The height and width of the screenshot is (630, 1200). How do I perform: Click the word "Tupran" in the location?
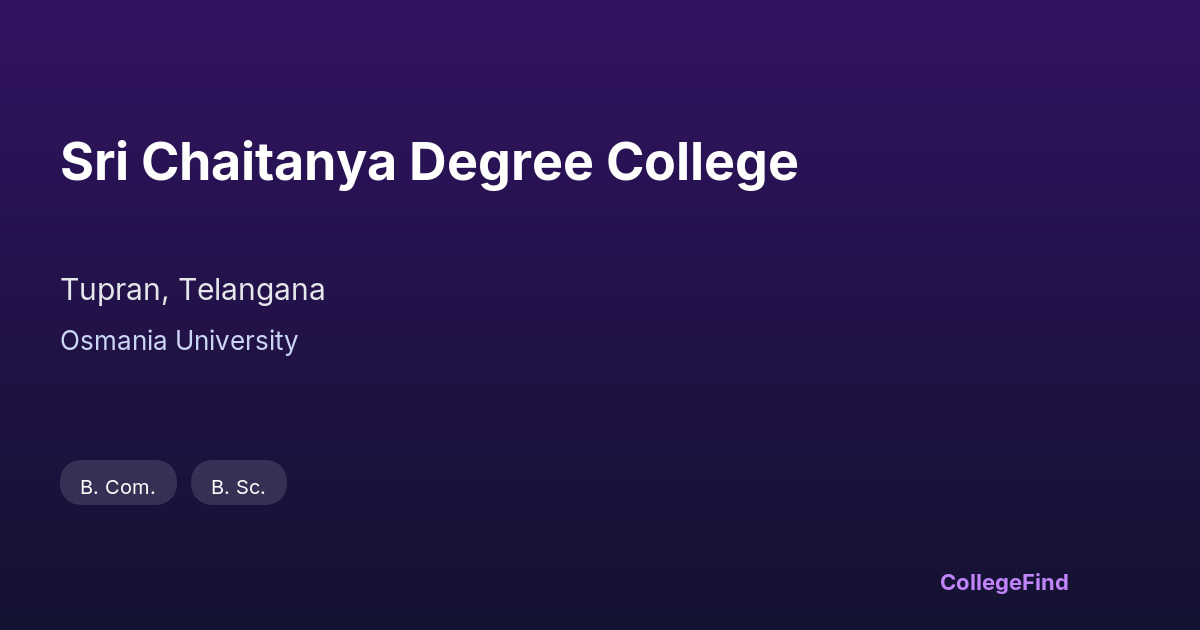coord(112,290)
